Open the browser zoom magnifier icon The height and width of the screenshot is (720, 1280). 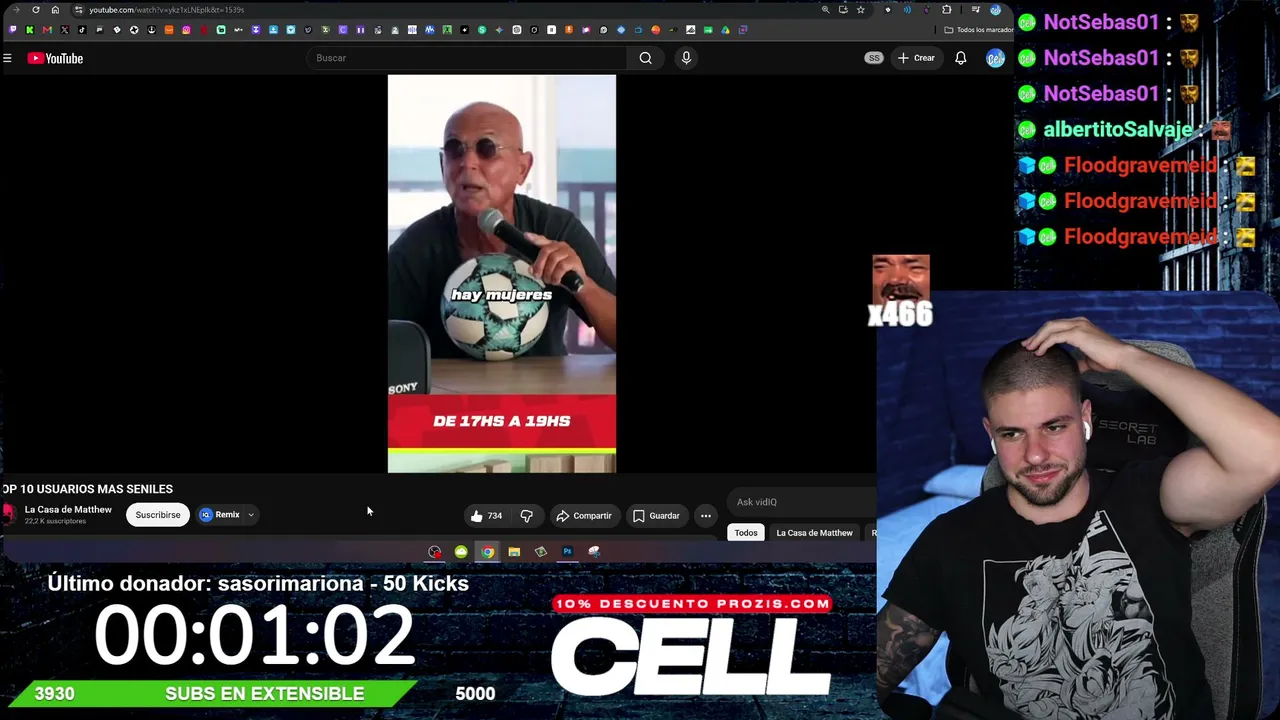[x=825, y=10]
